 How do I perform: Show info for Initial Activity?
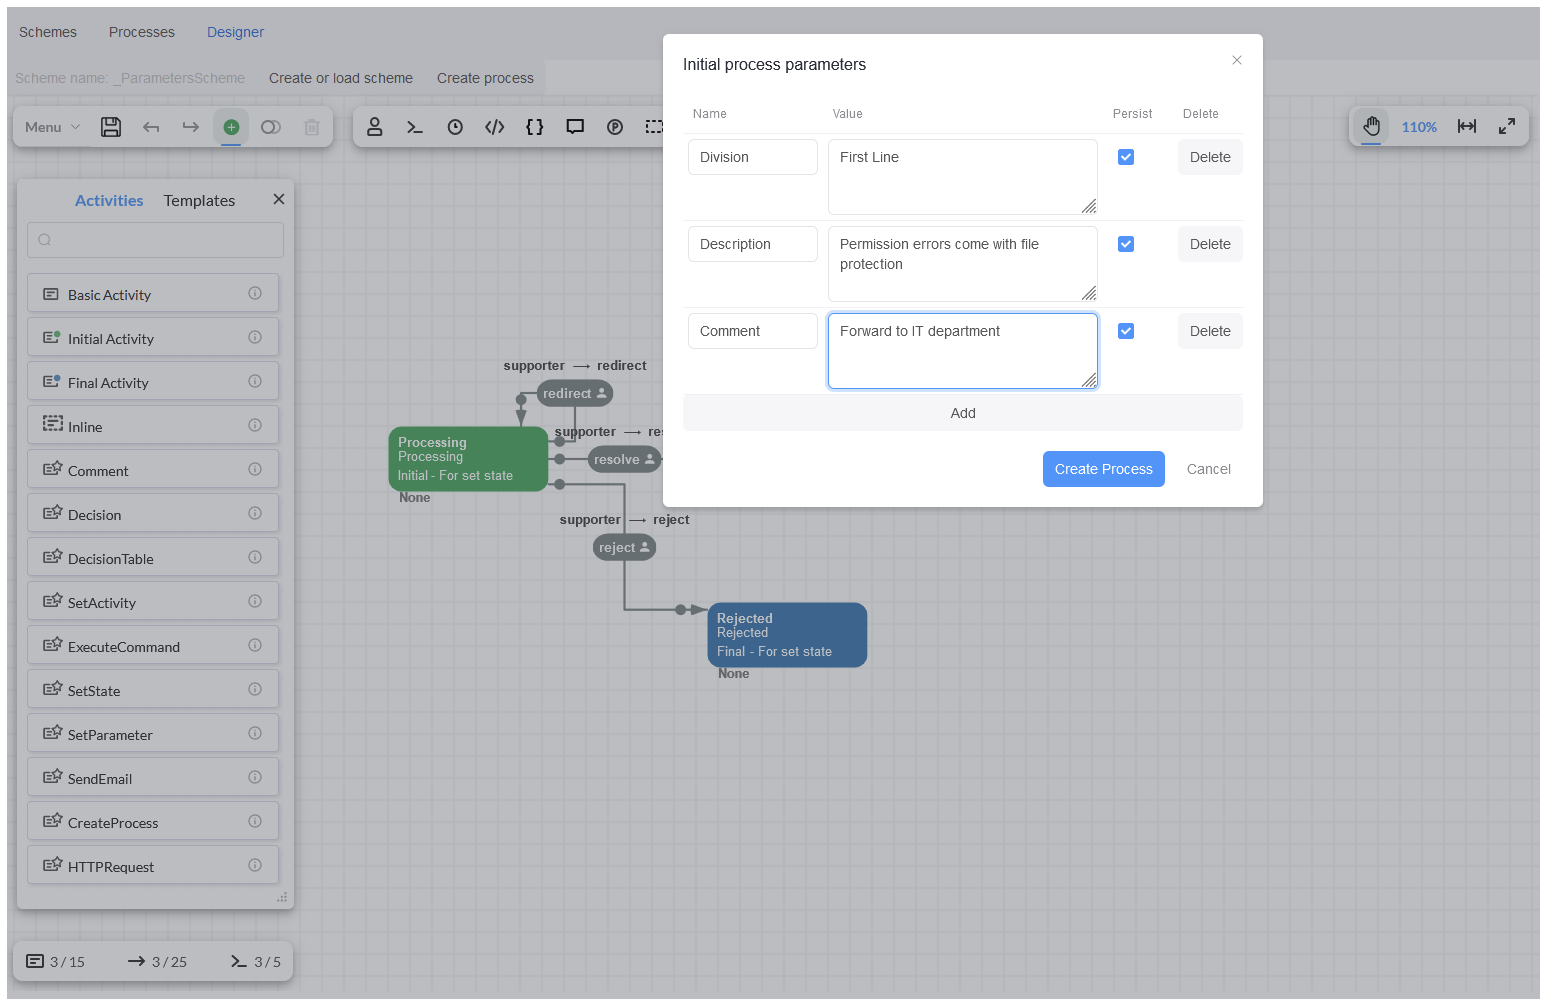(255, 337)
